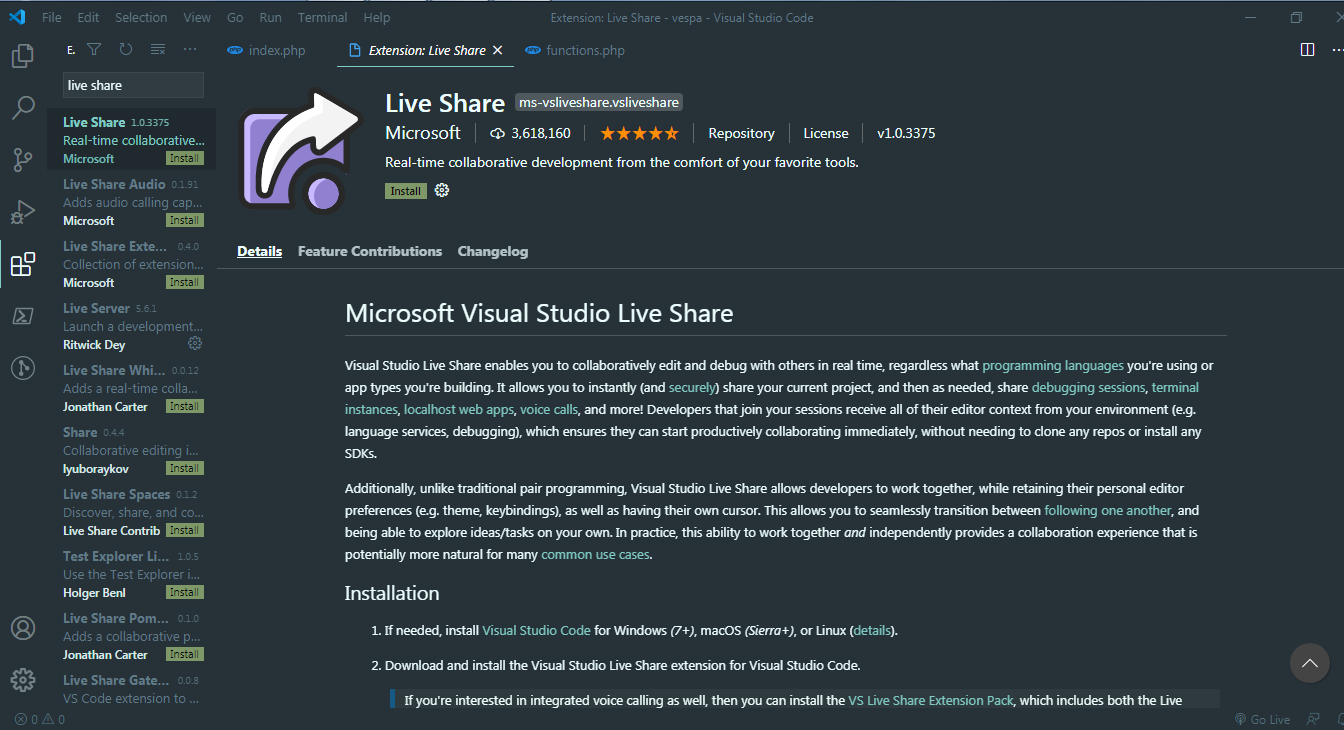Install Live Share Whiteboard by Jonathan Carter
The width and height of the screenshot is (1344, 730).
184,406
